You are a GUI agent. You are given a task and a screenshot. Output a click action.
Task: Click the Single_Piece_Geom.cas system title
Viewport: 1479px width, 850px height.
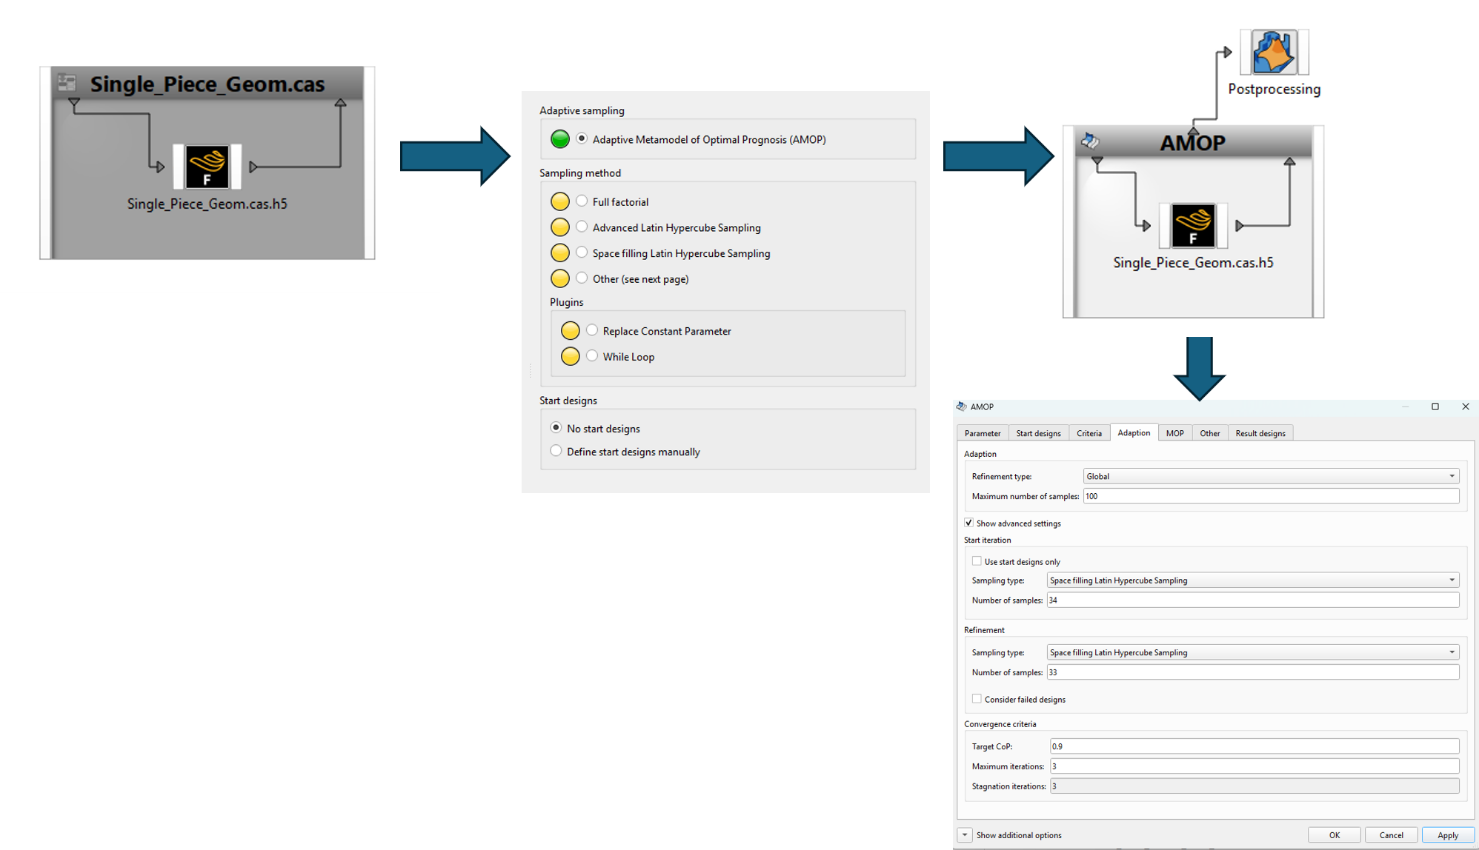tap(208, 84)
